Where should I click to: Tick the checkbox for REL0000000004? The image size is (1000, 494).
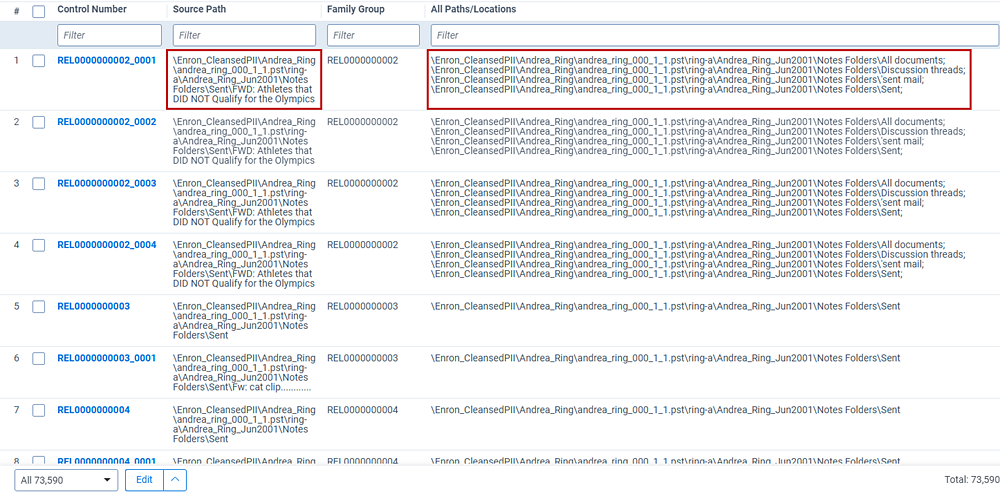point(38,410)
